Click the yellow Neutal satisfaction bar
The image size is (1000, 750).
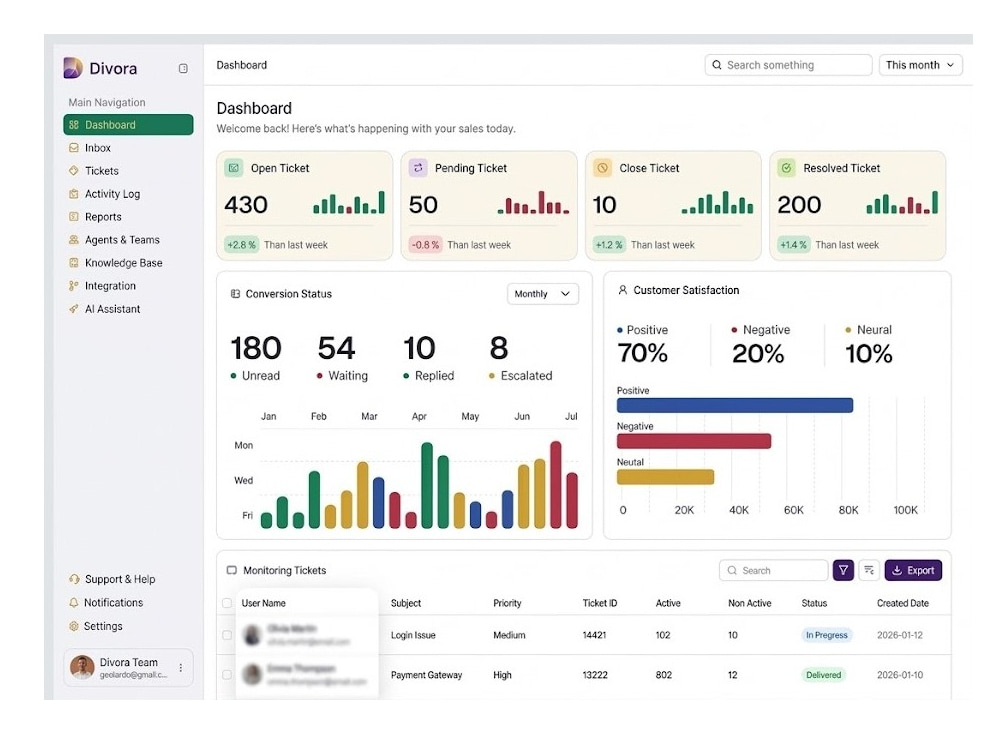665,476
